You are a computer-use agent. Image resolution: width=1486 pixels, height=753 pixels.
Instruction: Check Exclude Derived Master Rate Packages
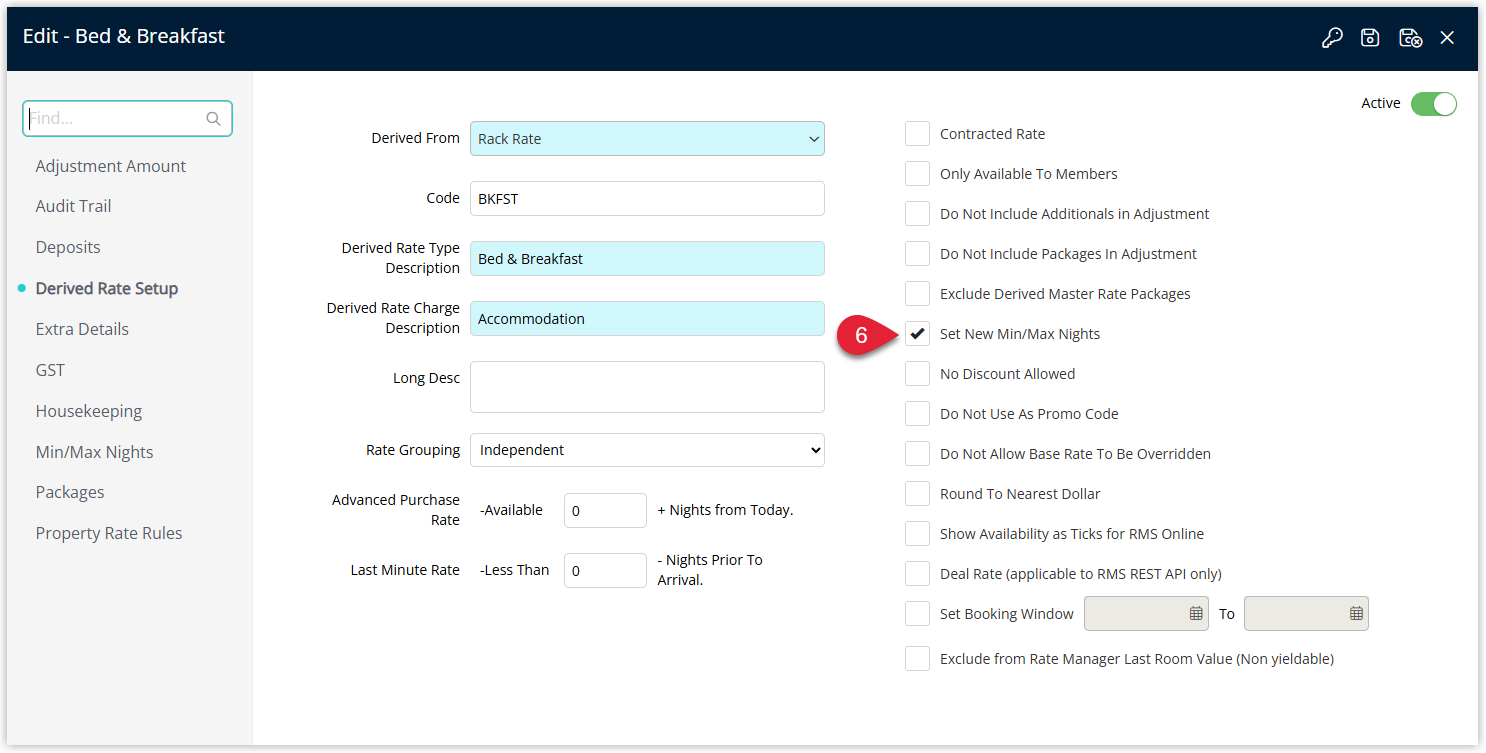917,294
